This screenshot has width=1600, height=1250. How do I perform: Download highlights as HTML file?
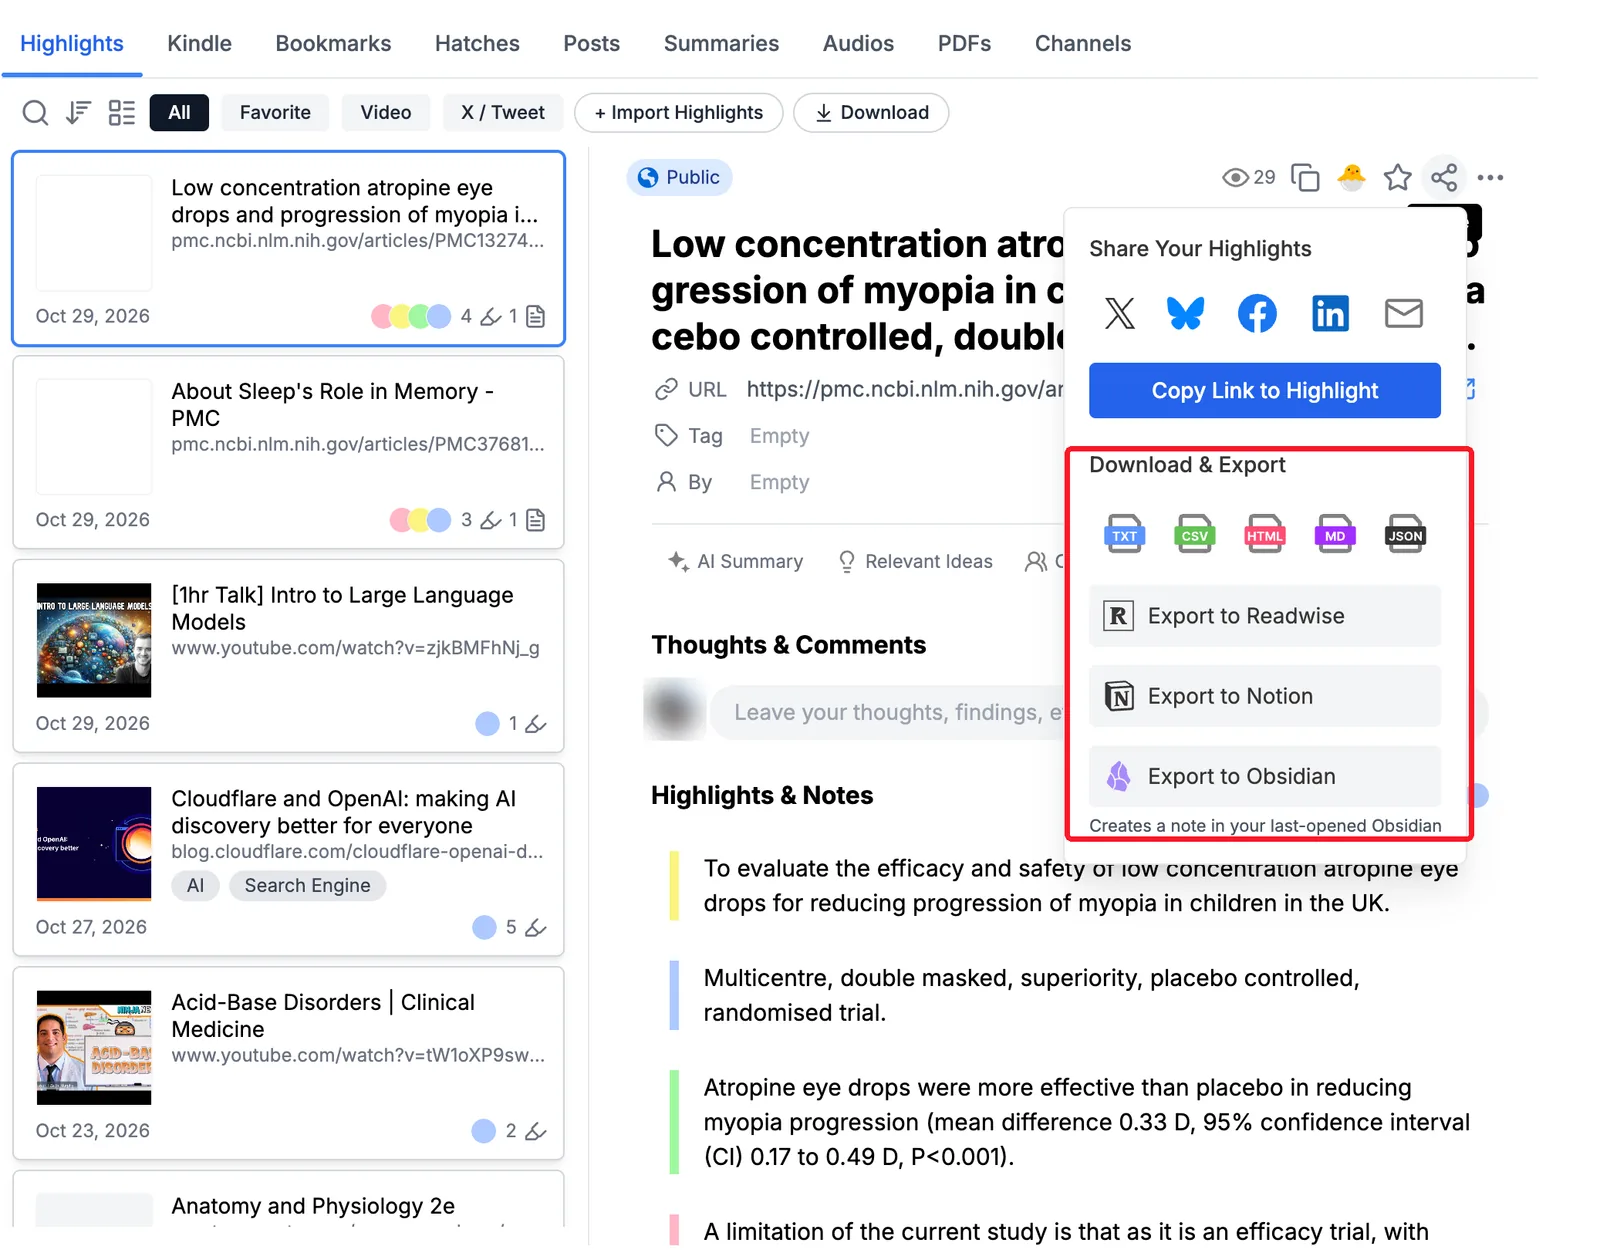[x=1265, y=535]
